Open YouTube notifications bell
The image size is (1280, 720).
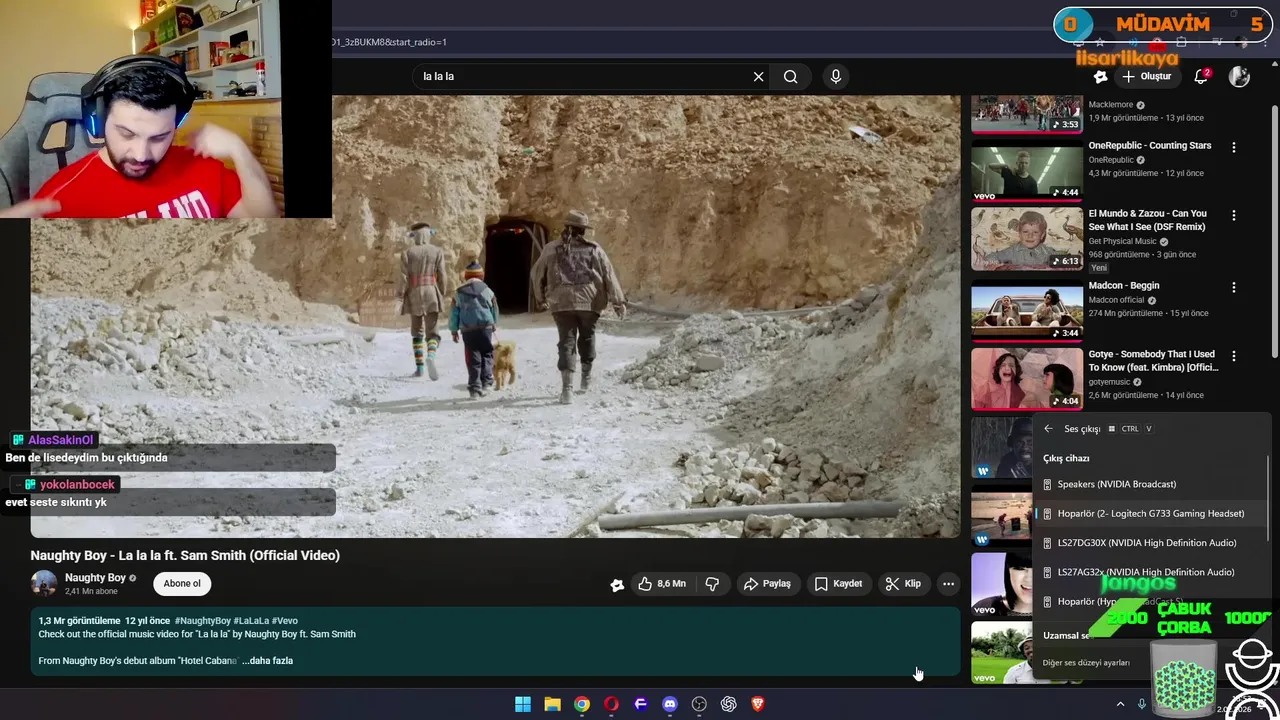[x=1202, y=76]
